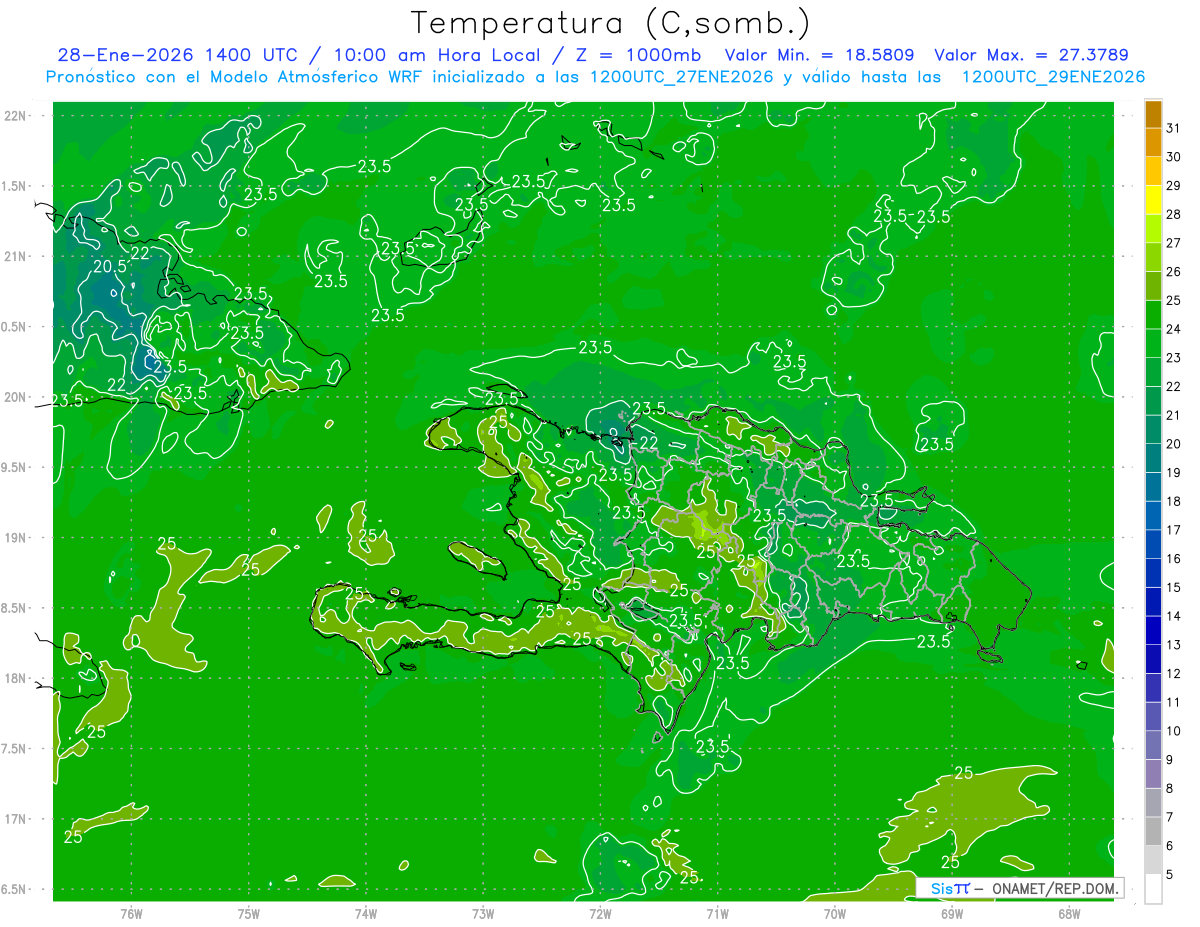Click the legend value label 5
Screen dimensions: 1200x927
click(x=1170, y=874)
